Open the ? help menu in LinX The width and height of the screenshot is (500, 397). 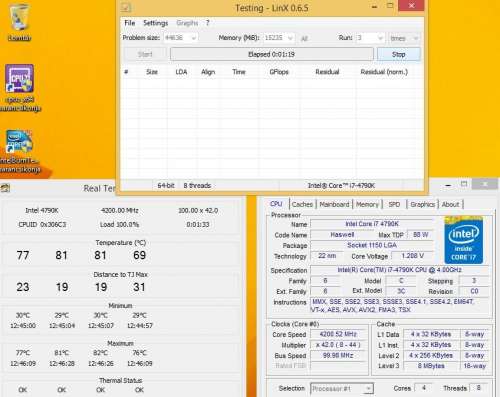(x=208, y=23)
